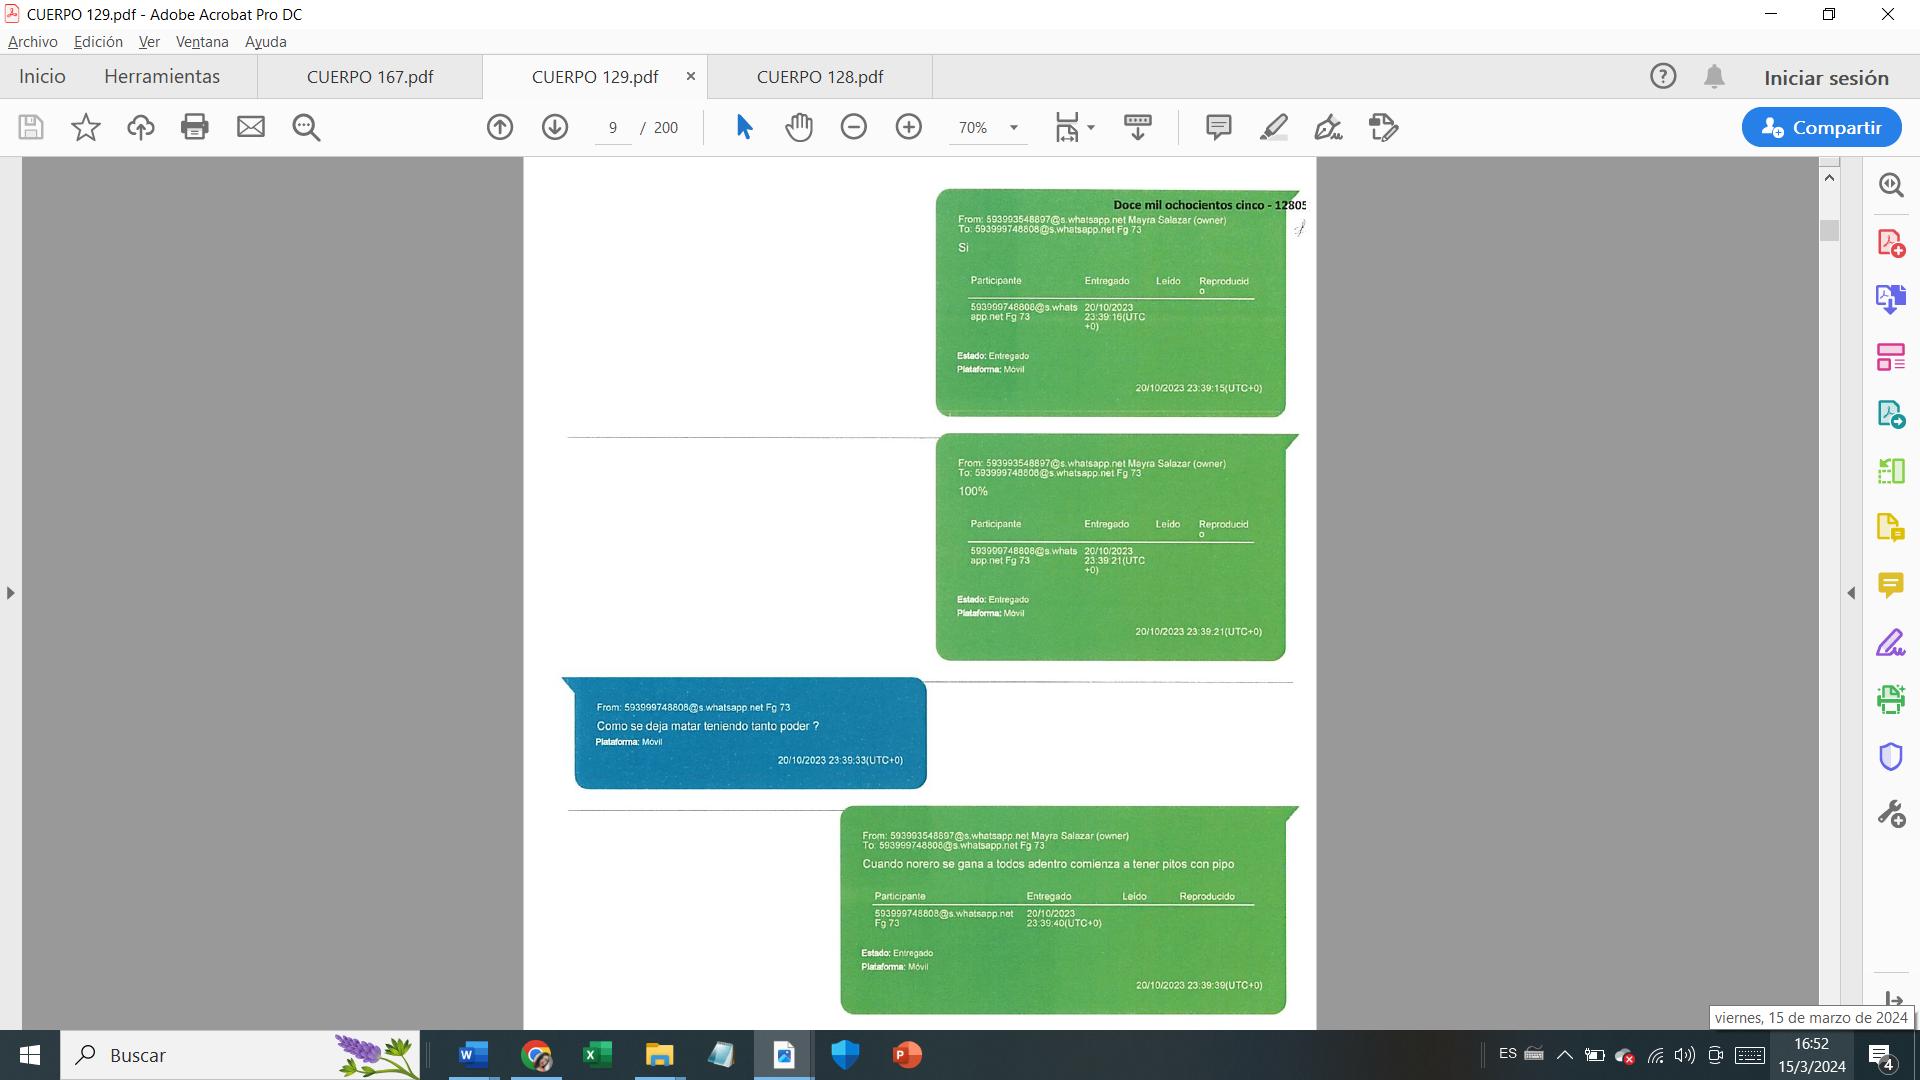Select the highlight text pen tool
Viewport: 1920px width, 1080px height.
[x=1273, y=127]
